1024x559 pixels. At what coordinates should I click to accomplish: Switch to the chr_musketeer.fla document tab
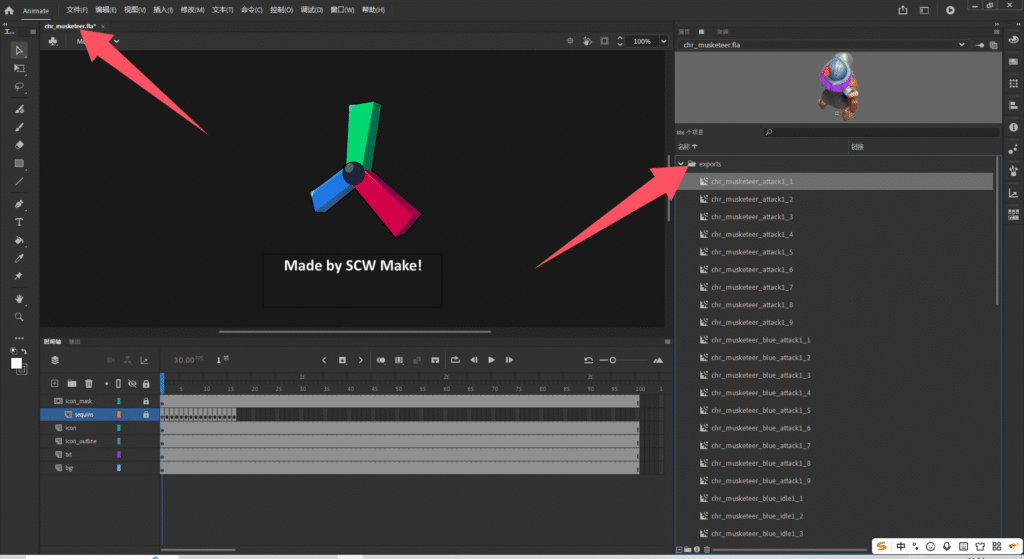click(70, 26)
